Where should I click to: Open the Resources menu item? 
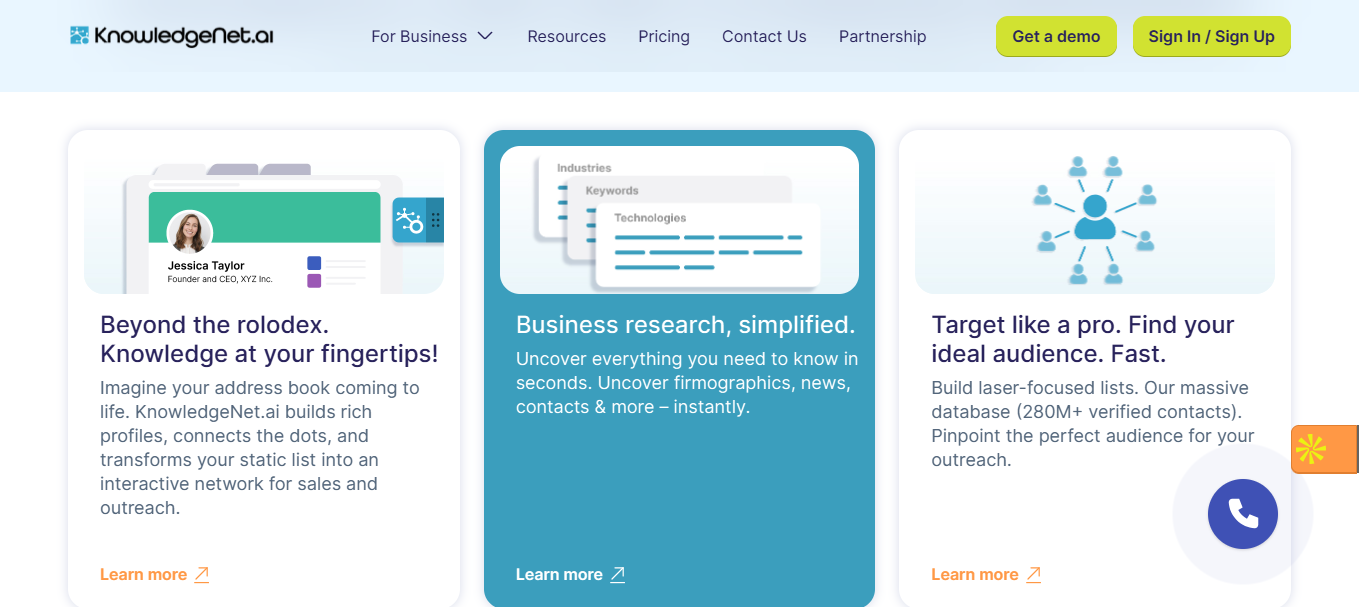pos(566,36)
